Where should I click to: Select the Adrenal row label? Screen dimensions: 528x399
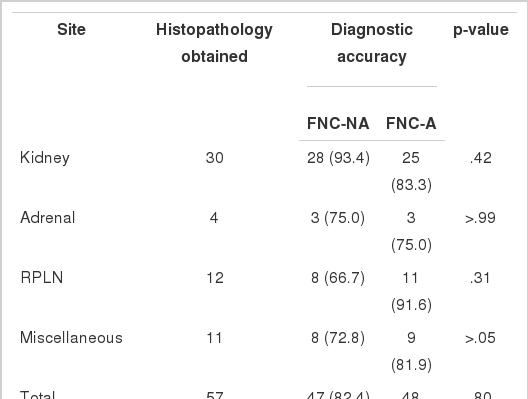click(47, 218)
